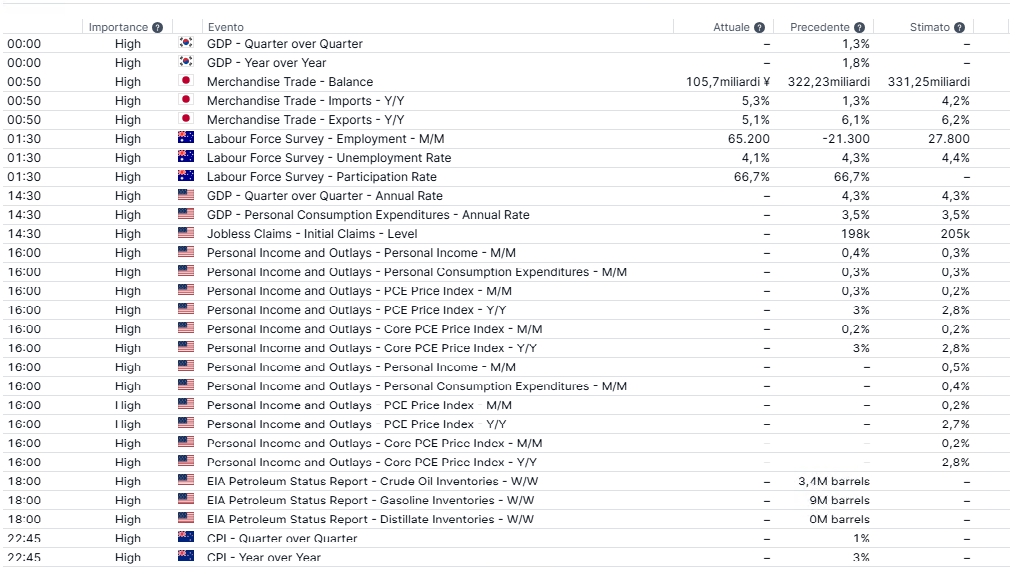Click the question mark next to Precedente
The height and width of the screenshot is (579, 1016).
859,28
